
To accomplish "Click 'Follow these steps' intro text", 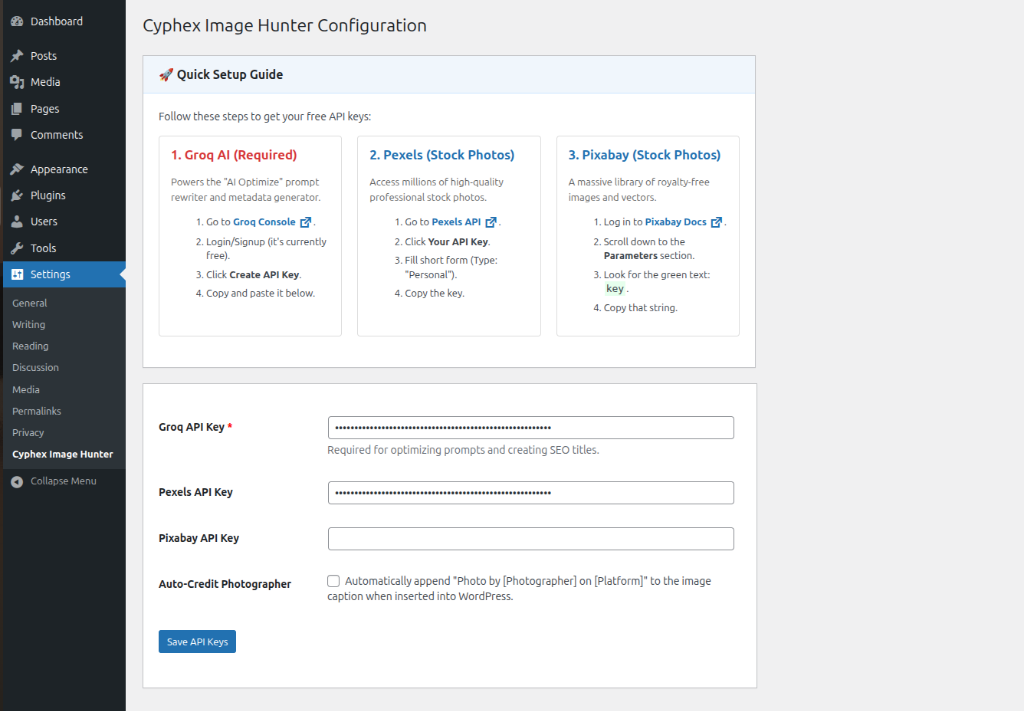I will tap(264, 117).
